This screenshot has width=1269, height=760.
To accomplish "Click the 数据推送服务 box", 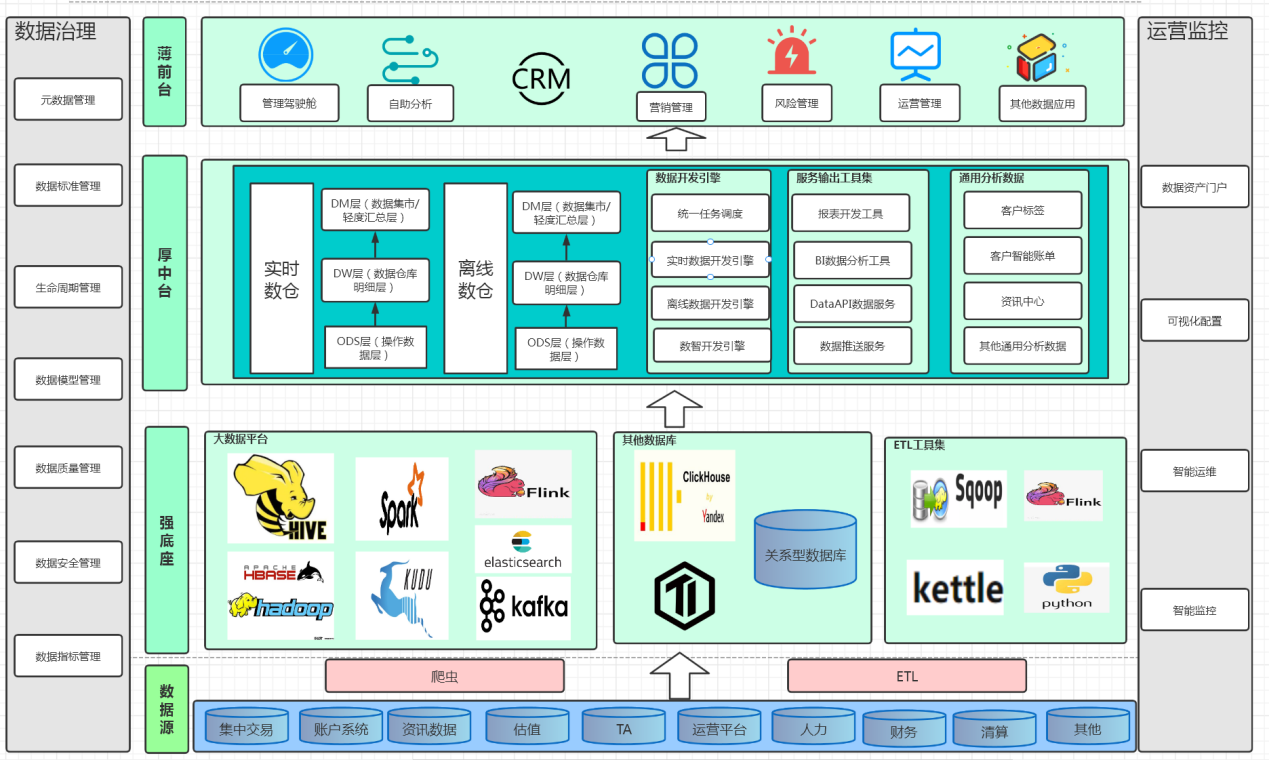I will coord(853,345).
